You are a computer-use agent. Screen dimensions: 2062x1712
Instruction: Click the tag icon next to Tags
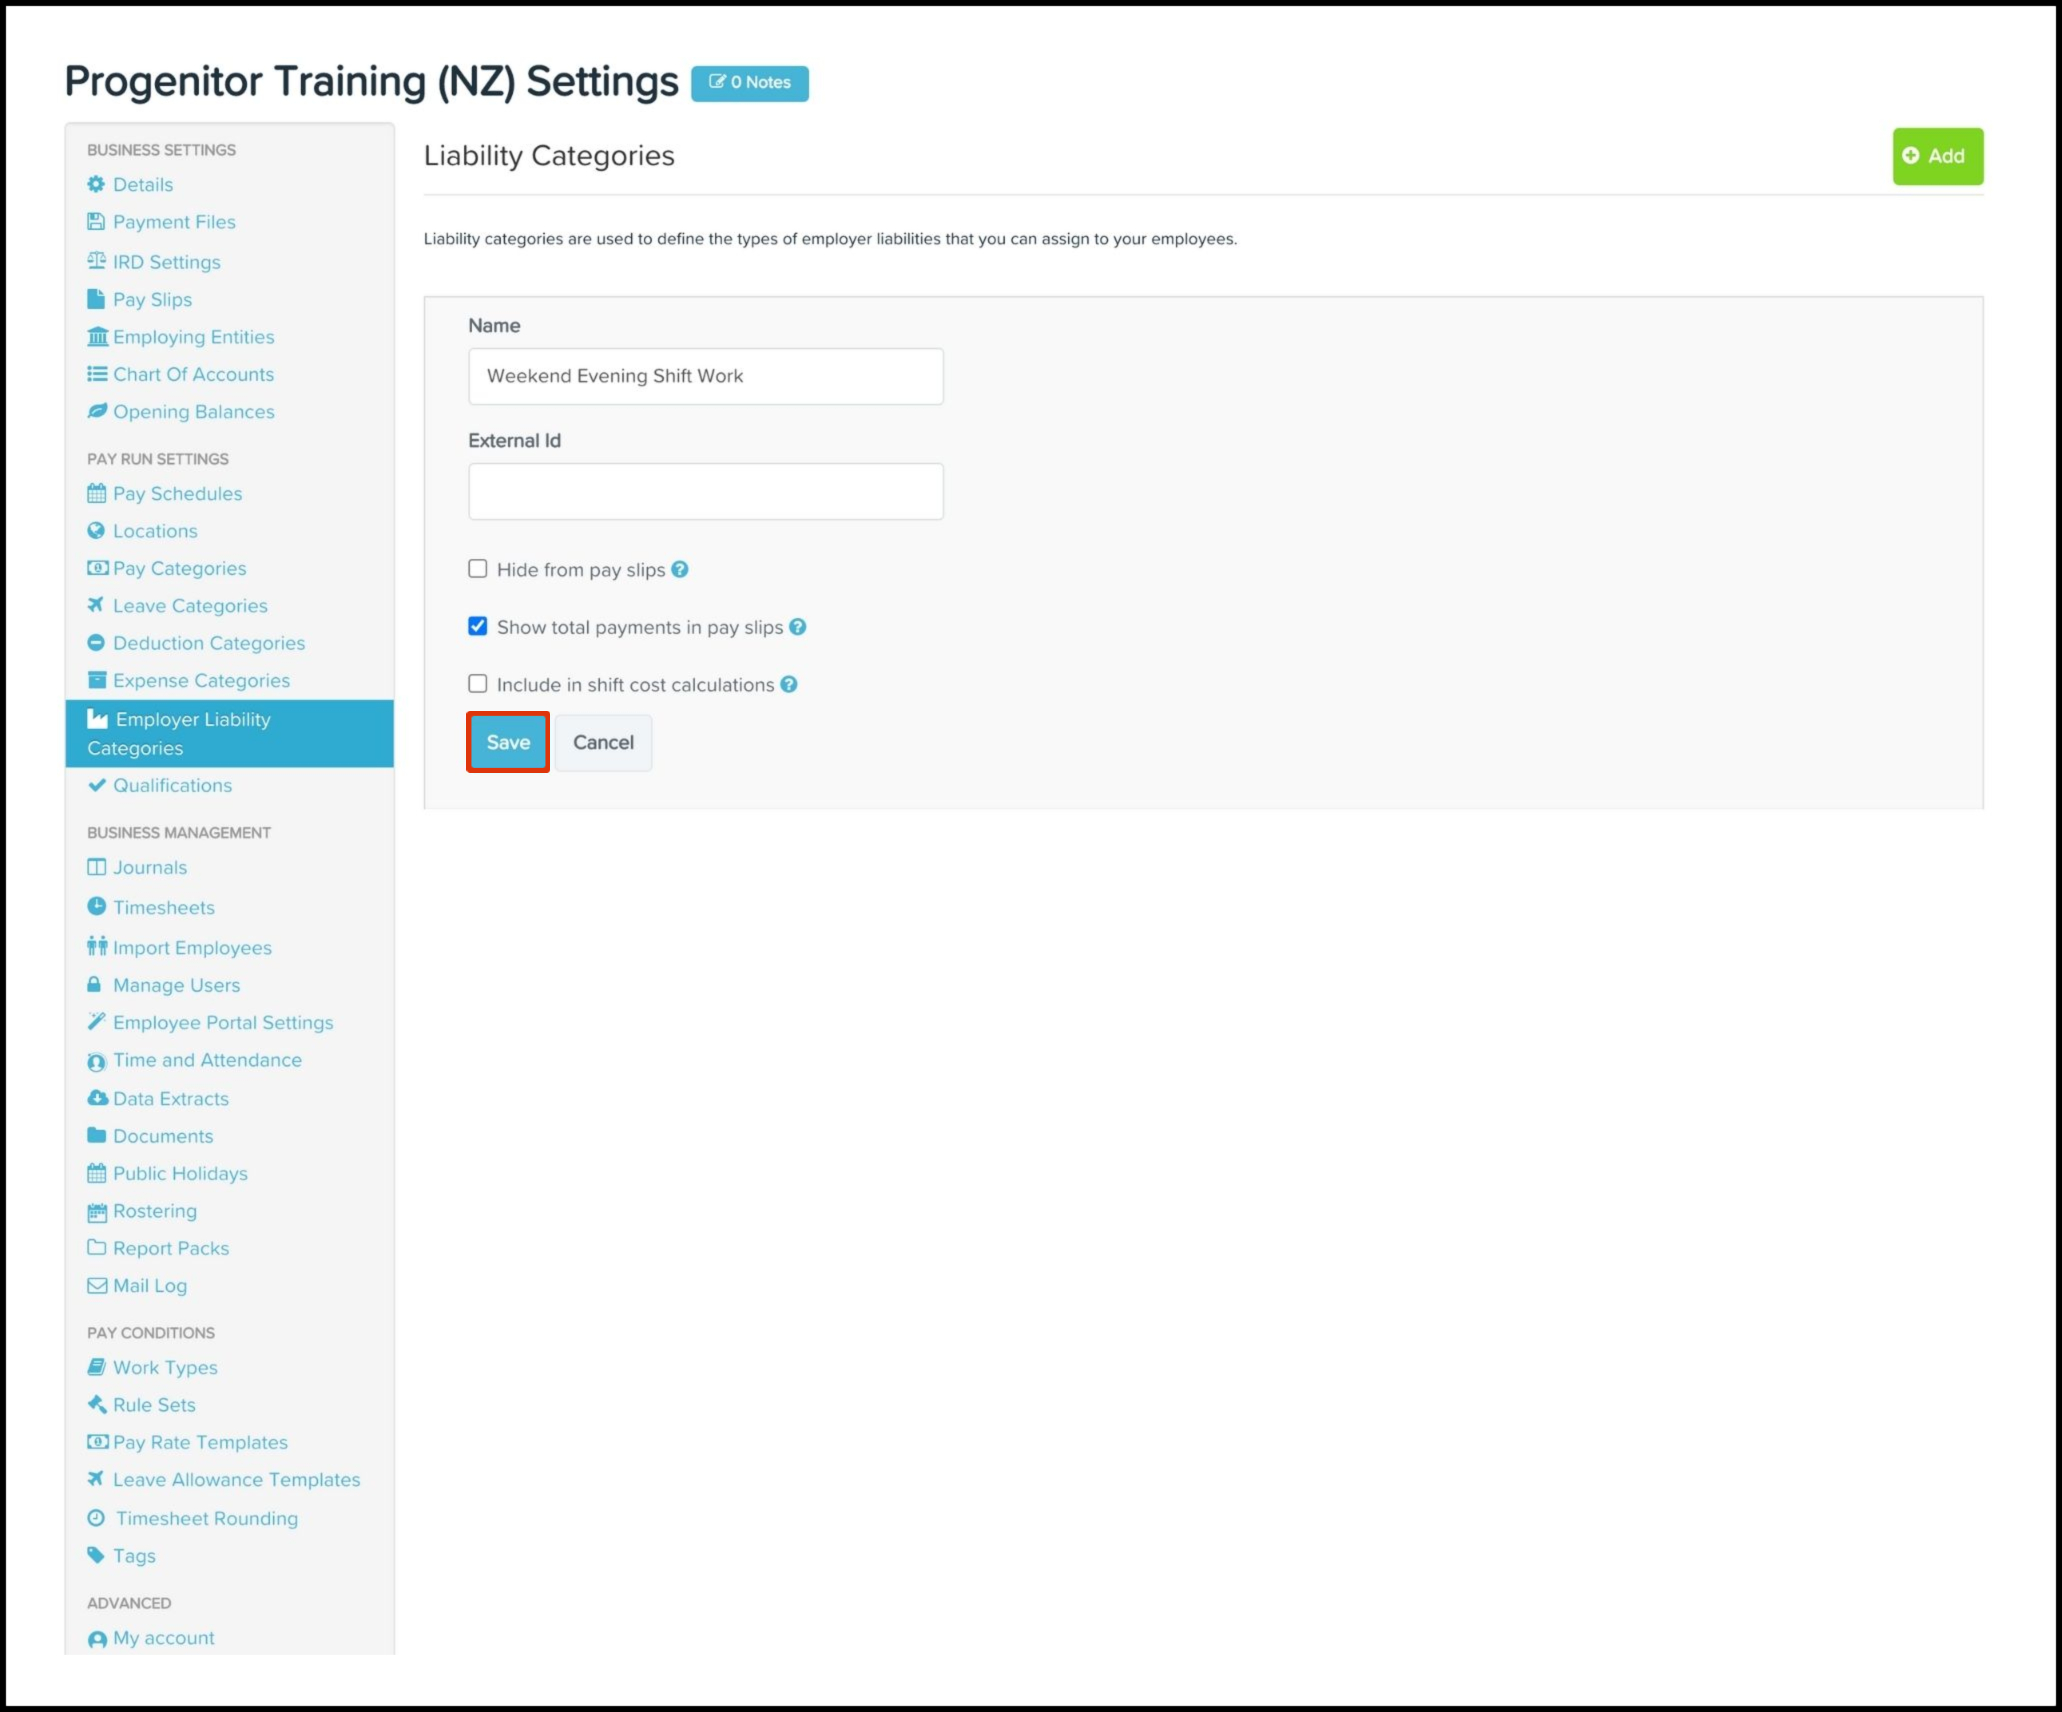point(96,1555)
